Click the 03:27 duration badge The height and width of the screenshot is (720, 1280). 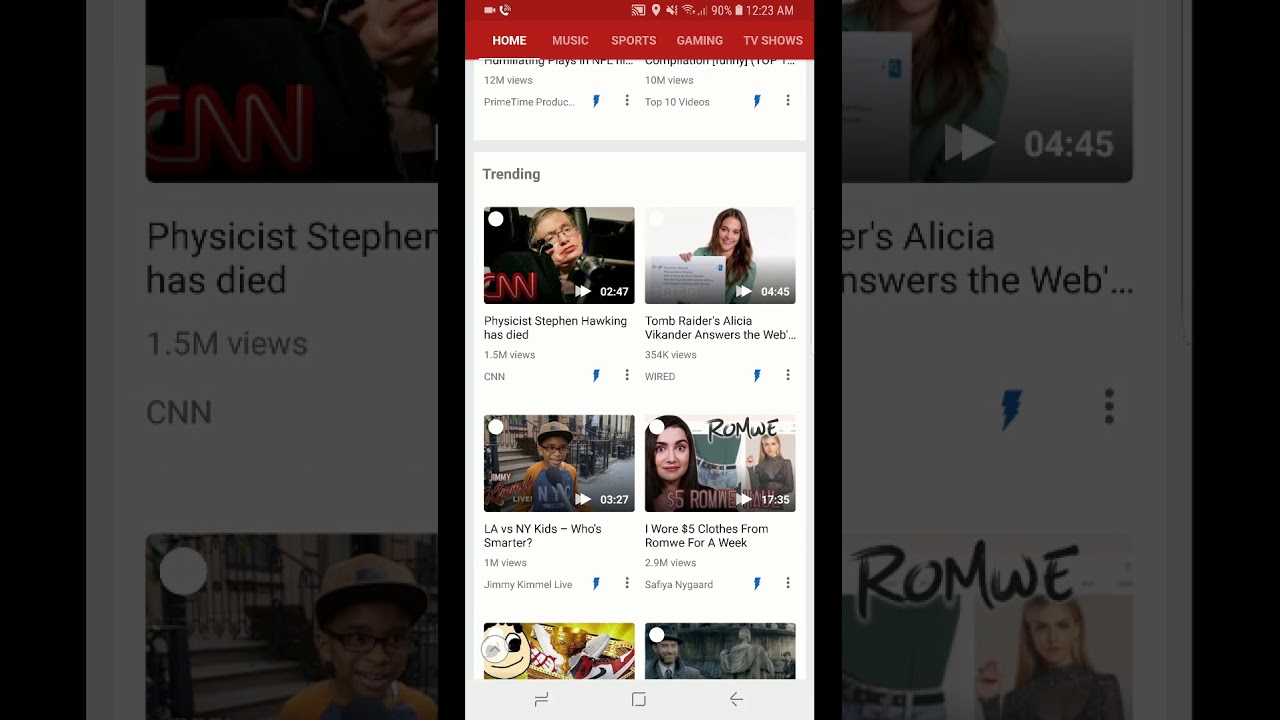(614, 500)
